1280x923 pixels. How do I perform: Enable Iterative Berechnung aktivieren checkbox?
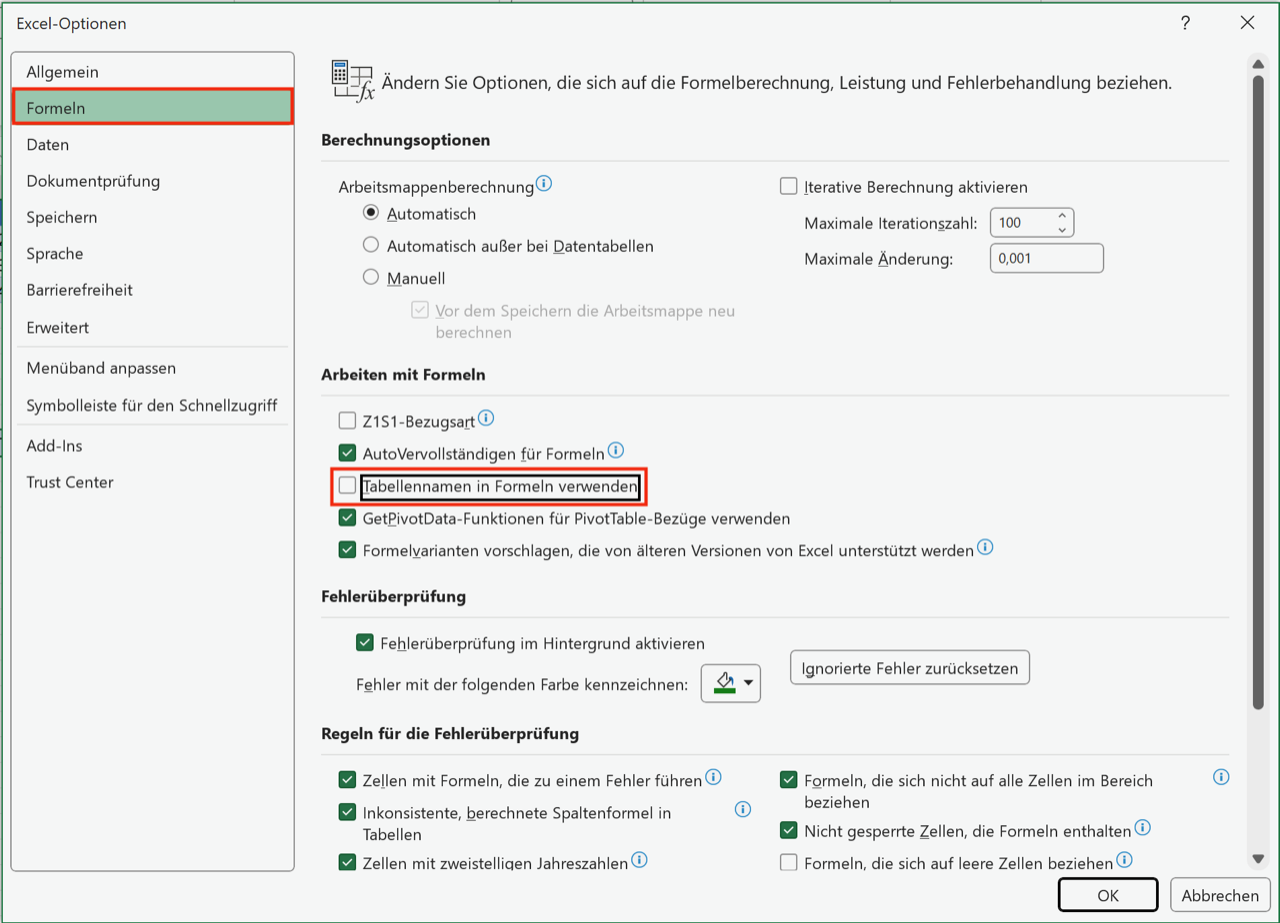788,186
